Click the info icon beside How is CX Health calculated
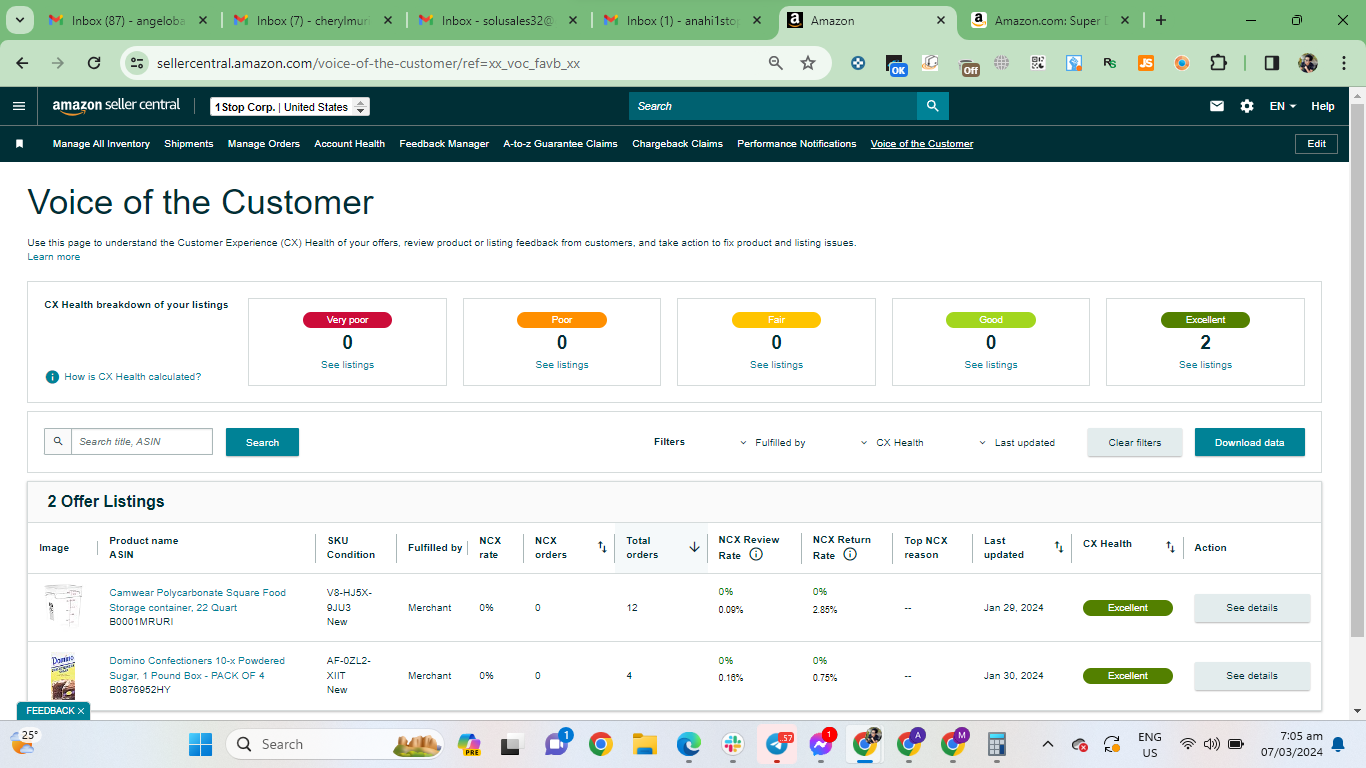The height and width of the screenshot is (768, 1366). (x=52, y=377)
